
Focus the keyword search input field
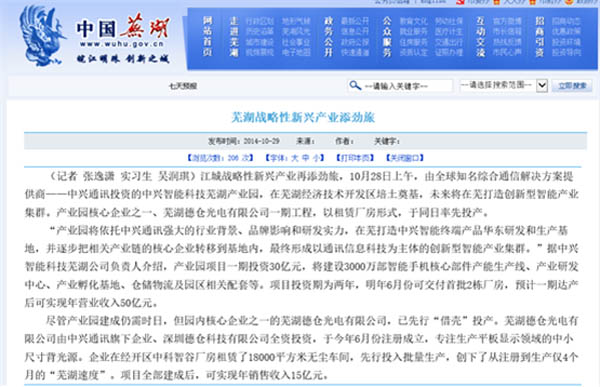pyautogui.click(x=400, y=86)
